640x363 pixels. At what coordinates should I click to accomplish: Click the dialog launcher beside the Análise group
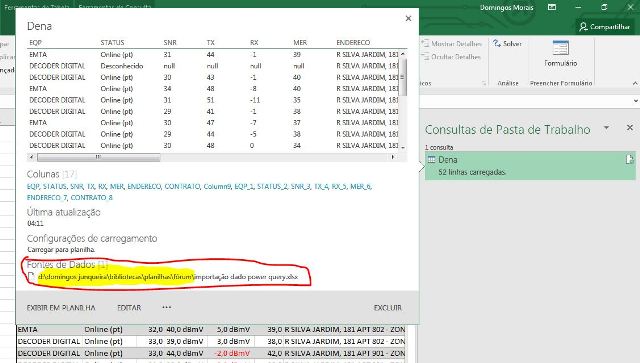point(484,83)
